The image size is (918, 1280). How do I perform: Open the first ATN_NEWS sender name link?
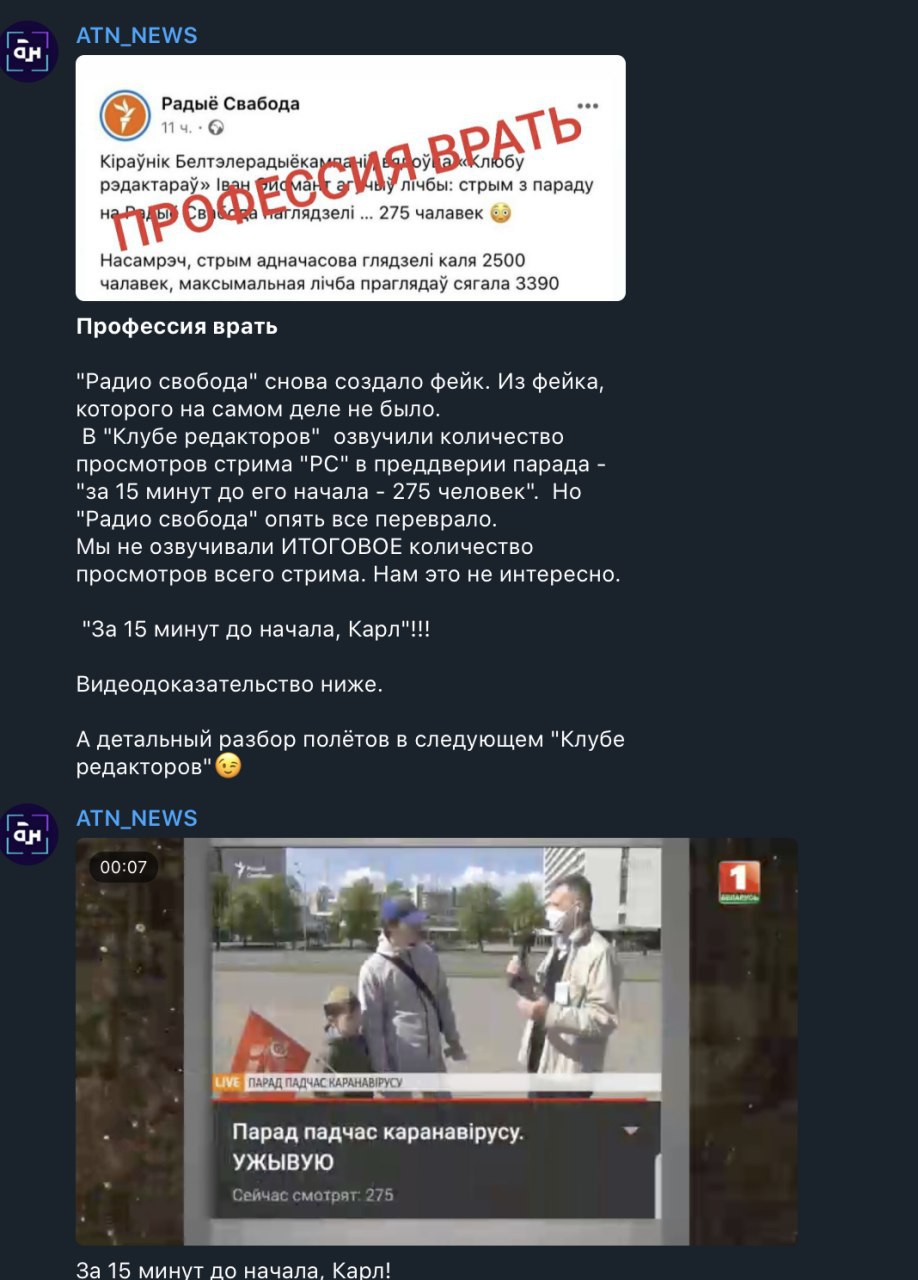click(x=137, y=35)
